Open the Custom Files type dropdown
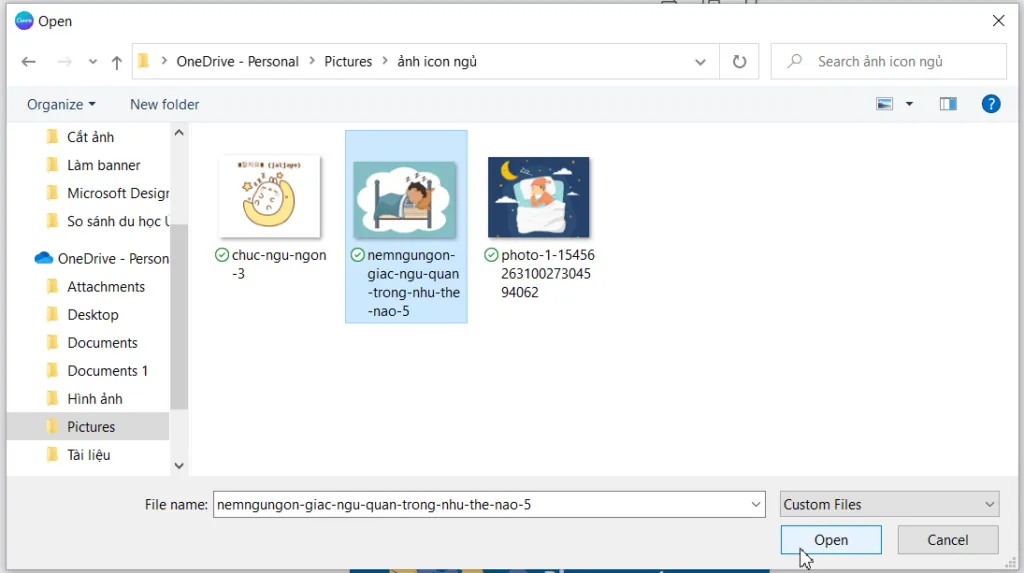The image size is (1024, 573). [889, 504]
